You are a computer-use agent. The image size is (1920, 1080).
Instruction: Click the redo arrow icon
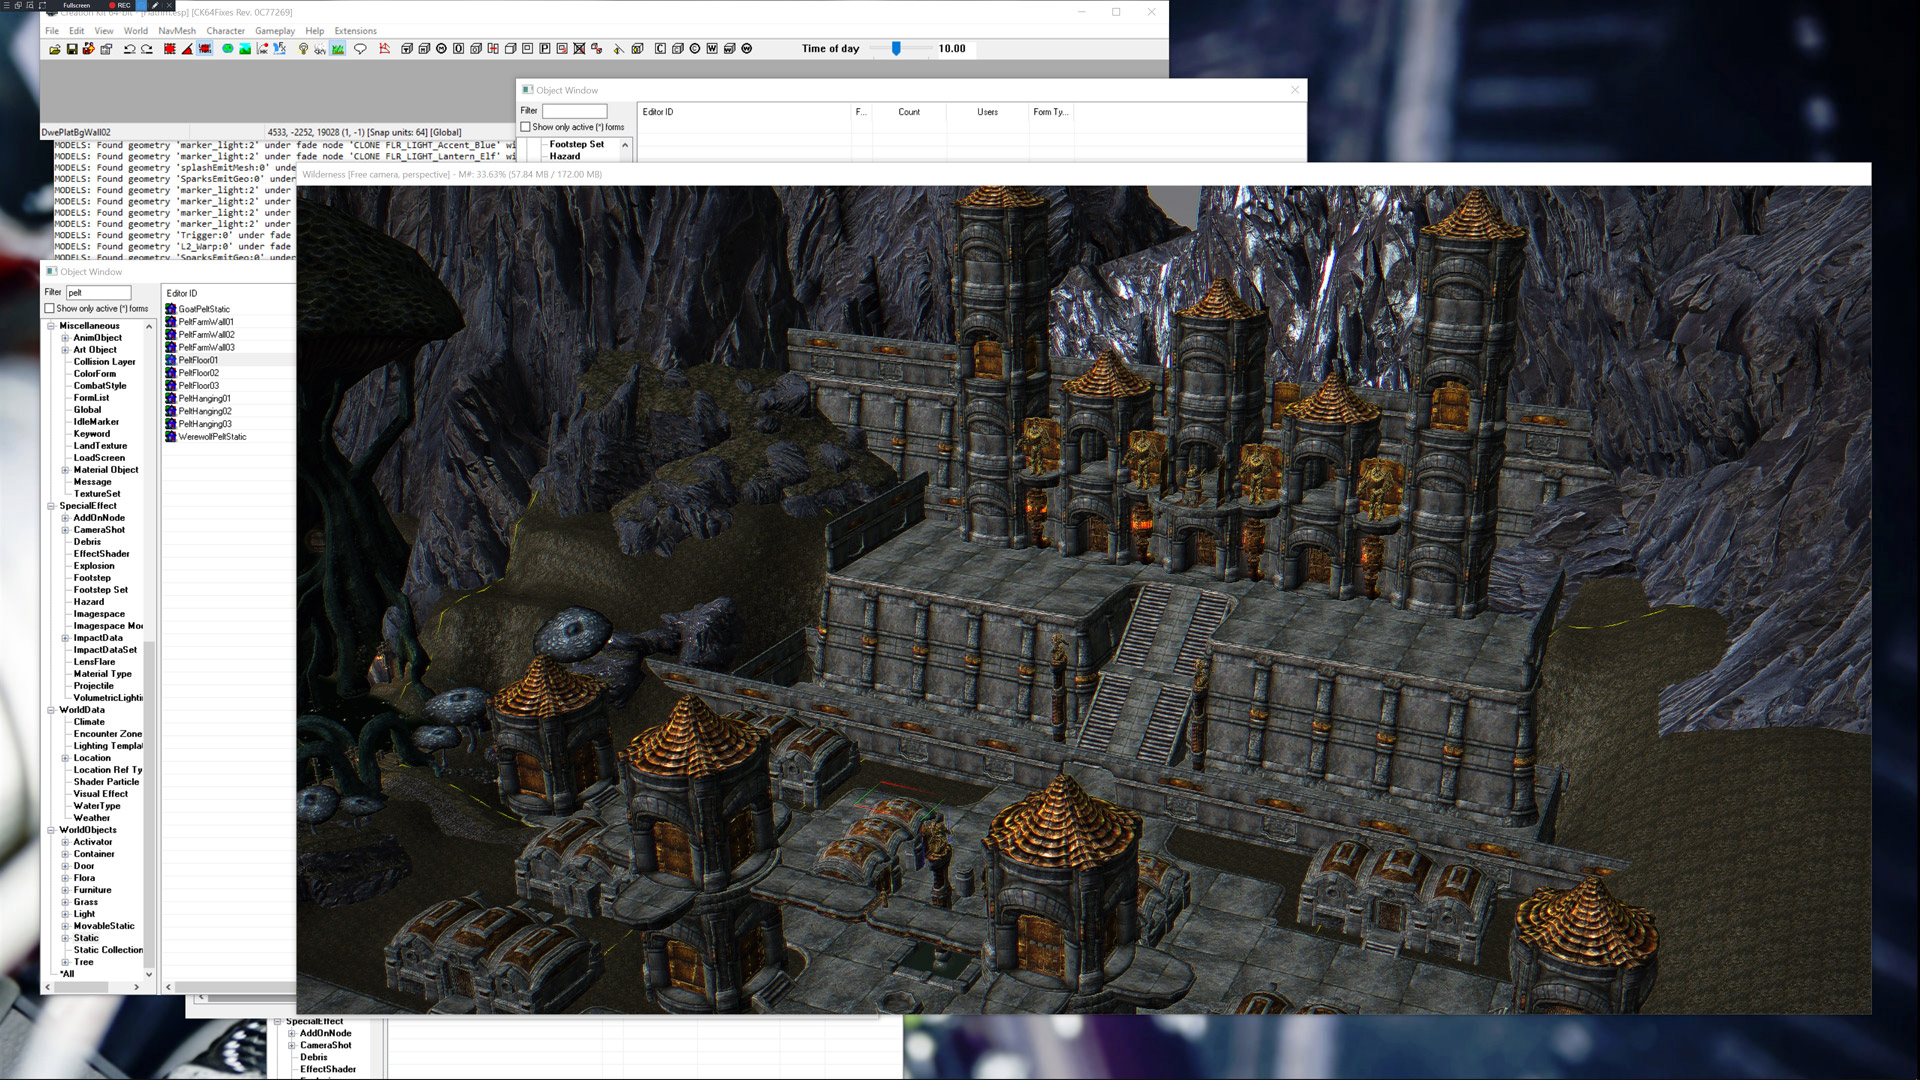[147, 49]
